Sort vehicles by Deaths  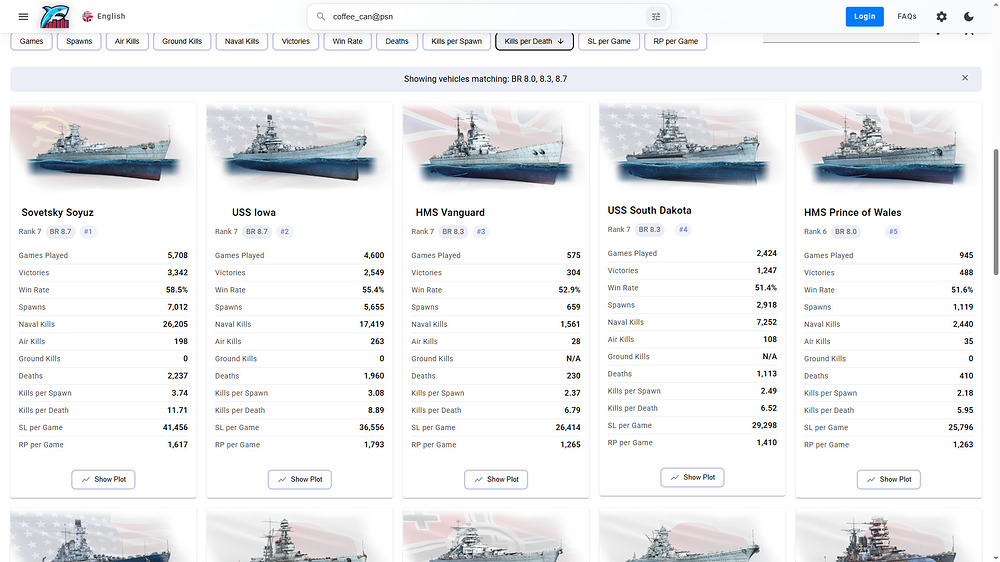pyautogui.click(x=397, y=41)
